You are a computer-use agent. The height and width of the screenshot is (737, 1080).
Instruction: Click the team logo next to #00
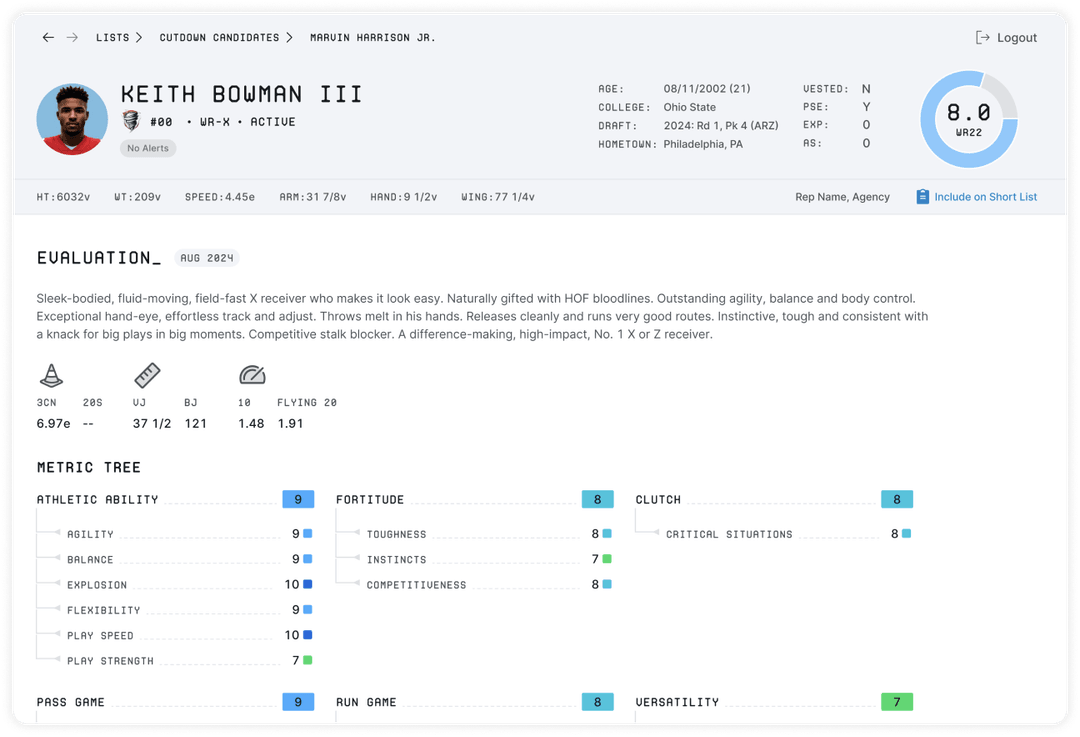point(131,122)
